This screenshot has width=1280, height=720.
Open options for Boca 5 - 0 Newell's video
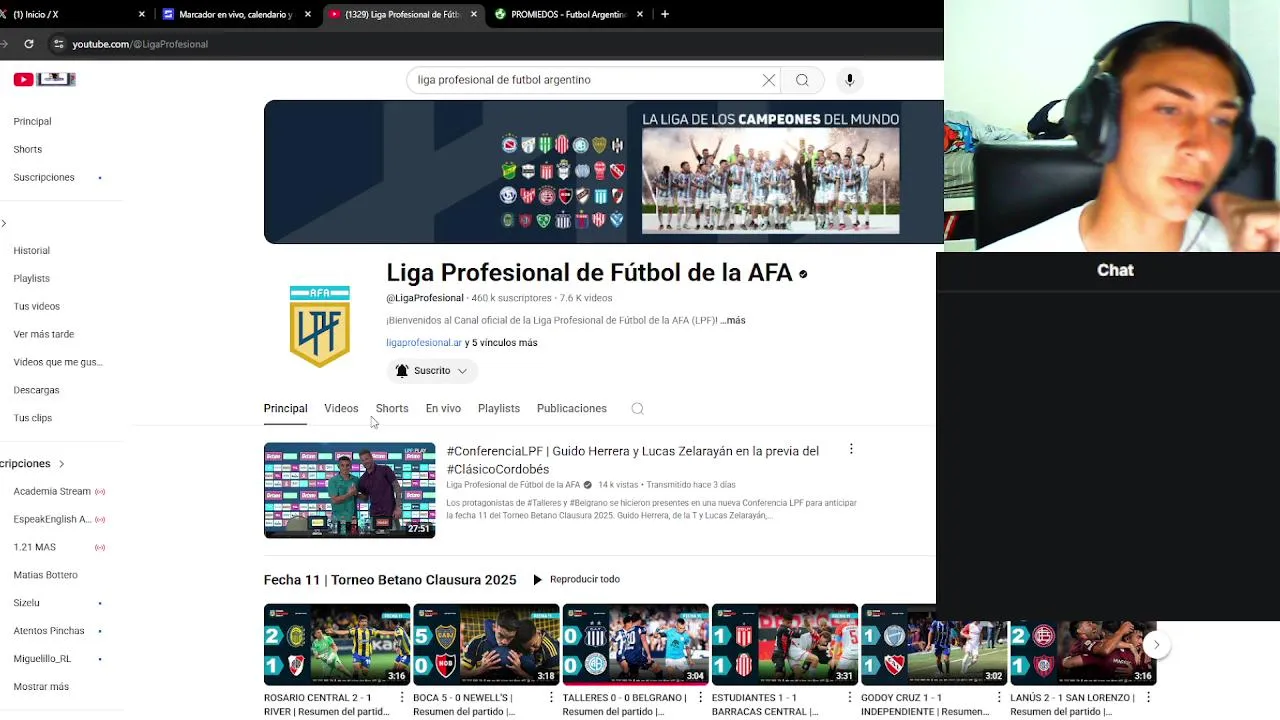pyautogui.click(x=550, y=698)
